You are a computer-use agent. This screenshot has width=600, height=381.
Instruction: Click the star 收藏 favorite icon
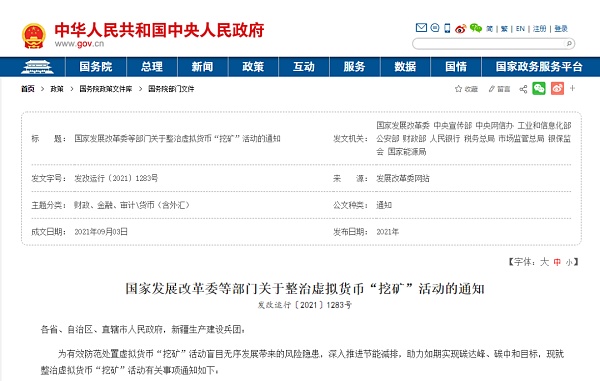[x=458, y=89]
